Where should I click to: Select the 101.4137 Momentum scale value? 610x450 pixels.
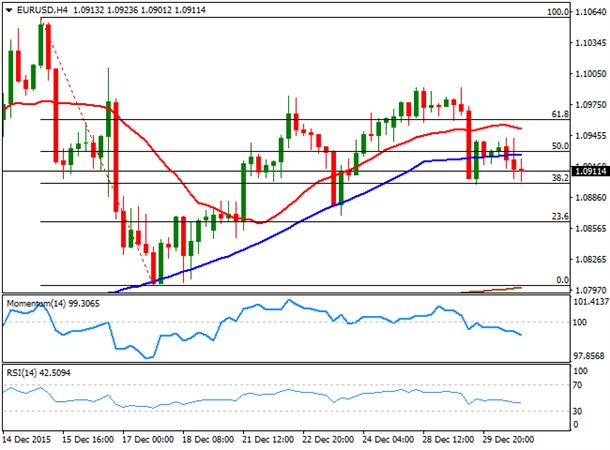tap(591, 301)
